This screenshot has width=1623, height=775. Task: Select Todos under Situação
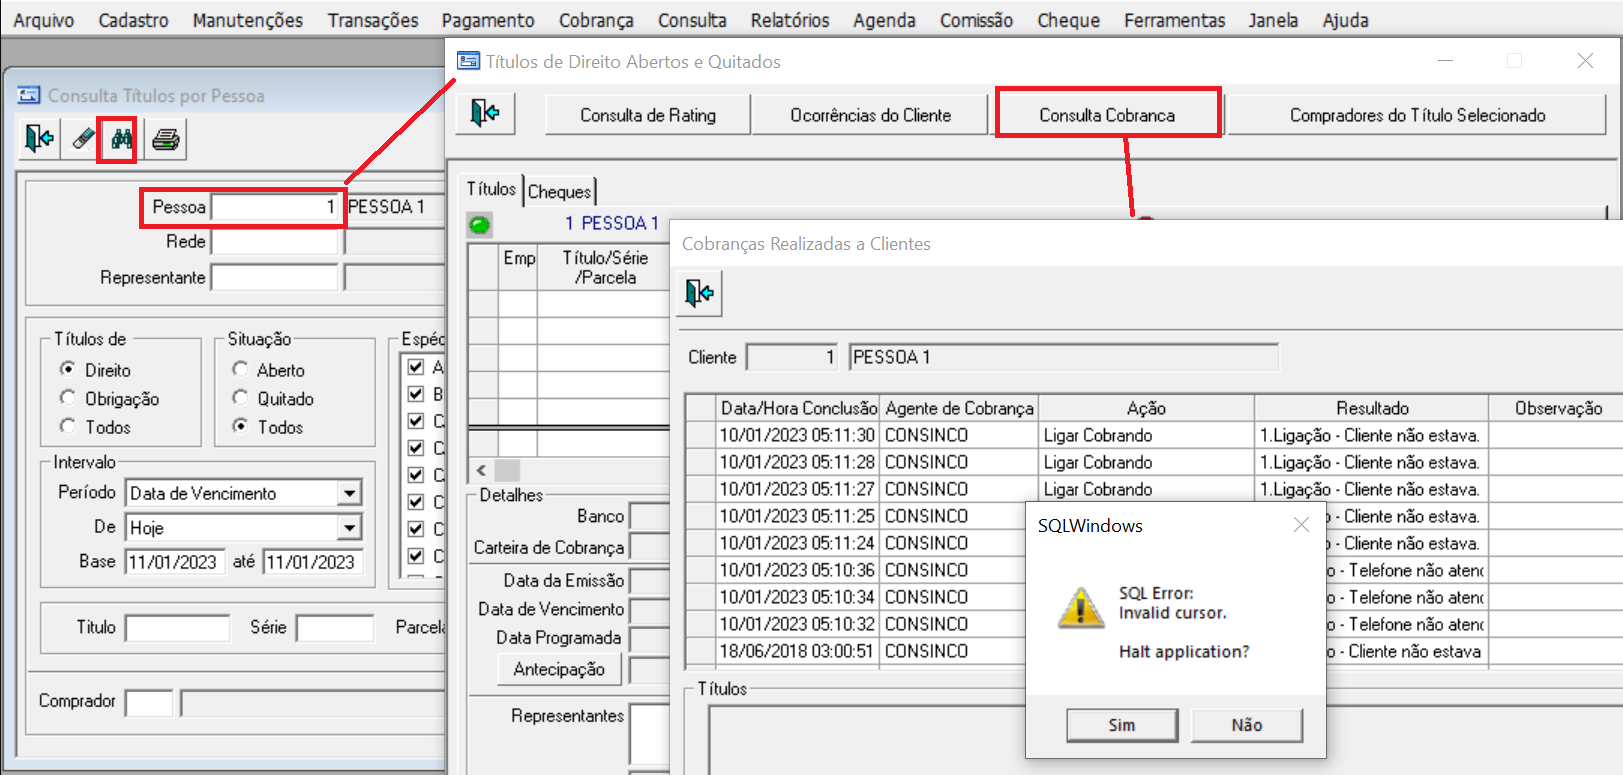pyautogui.click(x=240, y=426)
